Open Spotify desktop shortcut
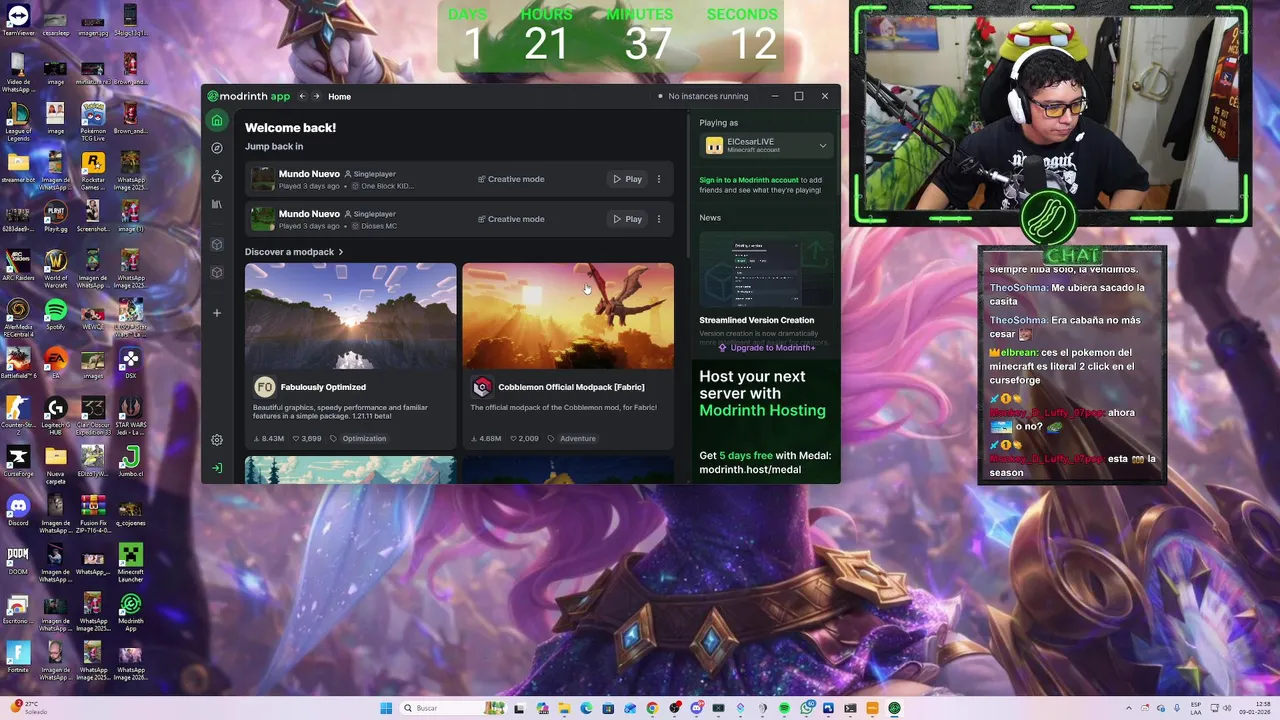The width and height of the screenshot is (1280, 720). point(55,315)
